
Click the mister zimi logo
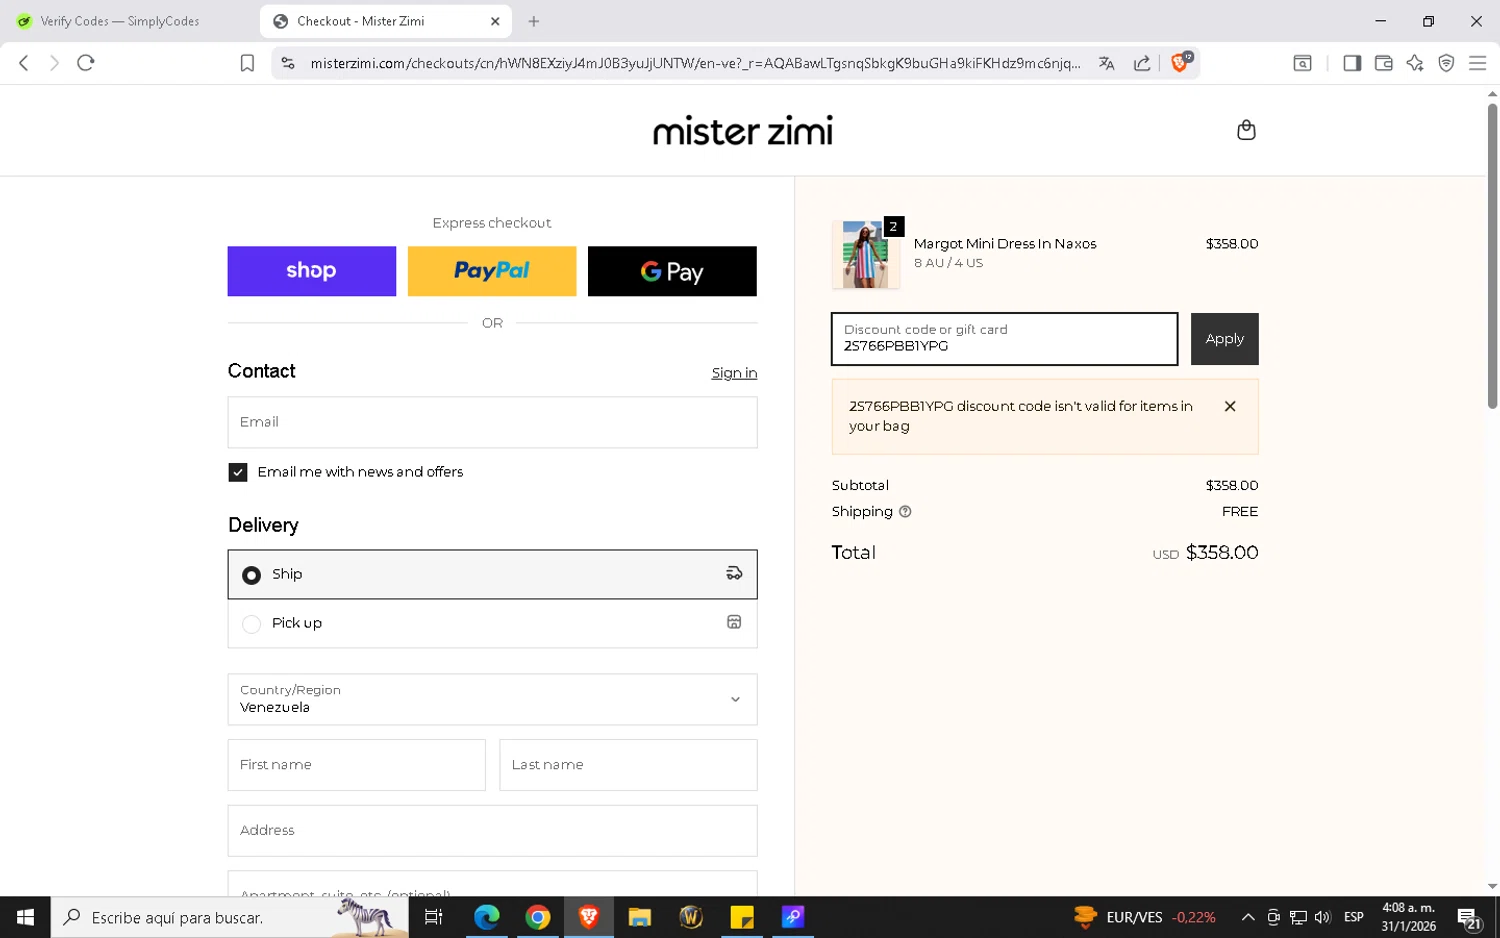(x=742, y=131)
